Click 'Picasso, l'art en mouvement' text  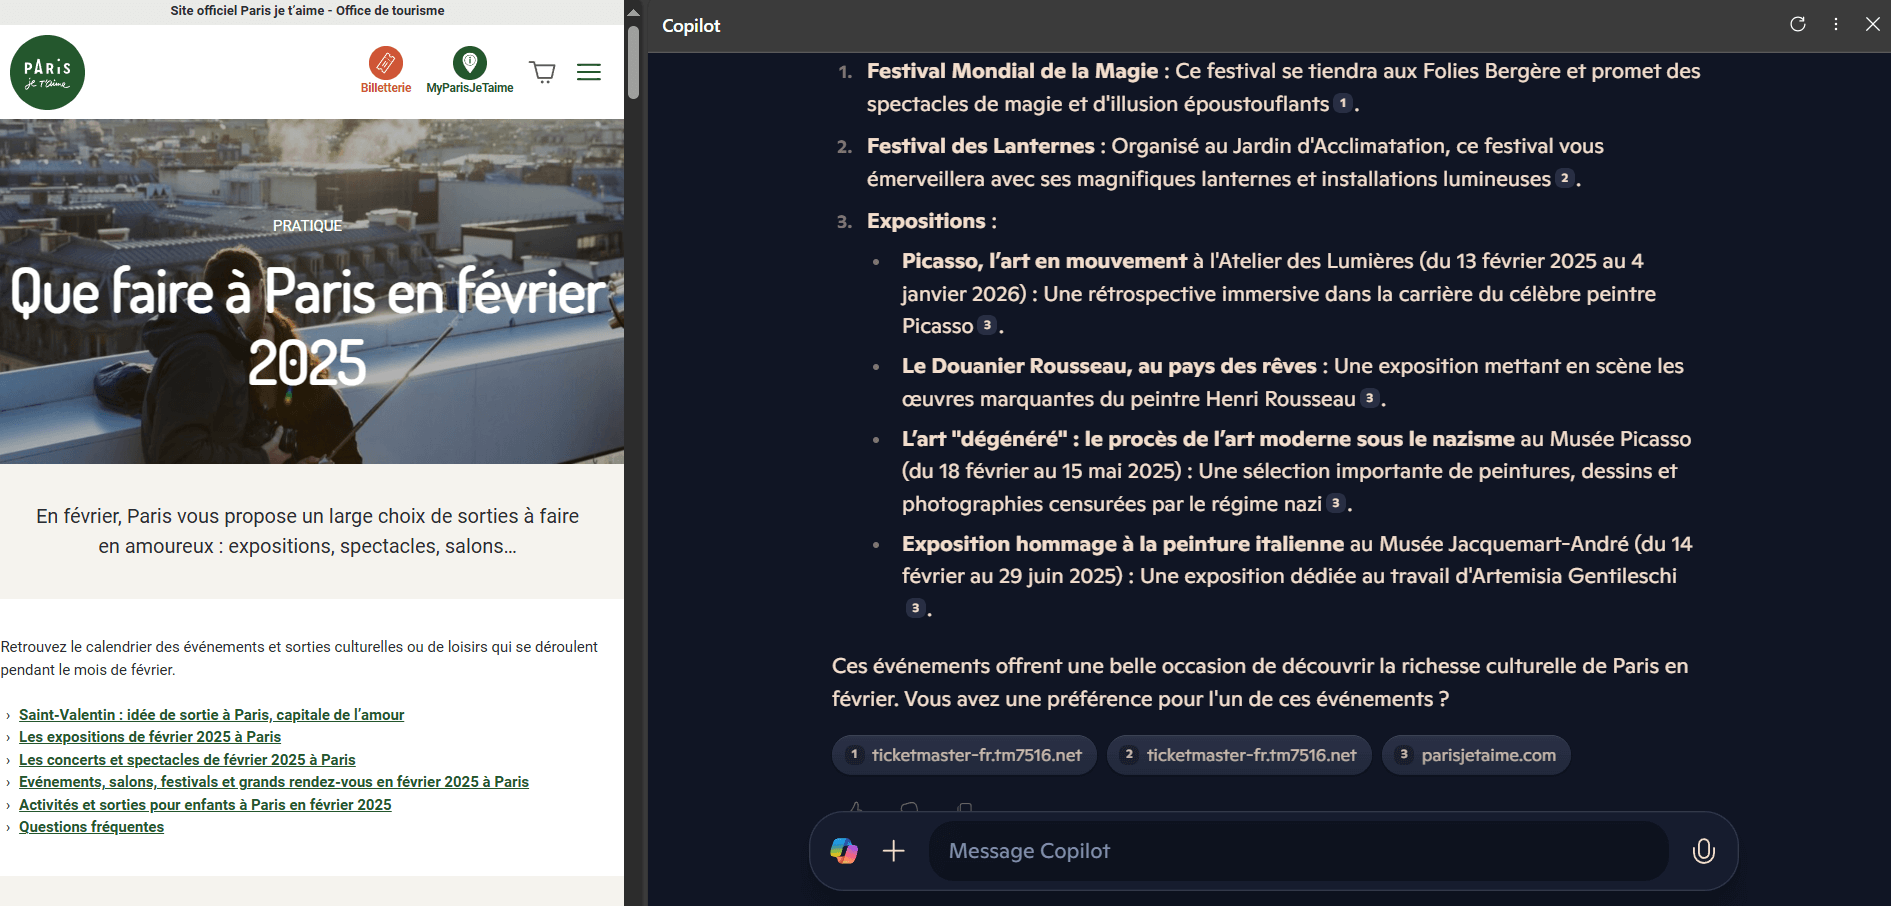coord(1044,261)
